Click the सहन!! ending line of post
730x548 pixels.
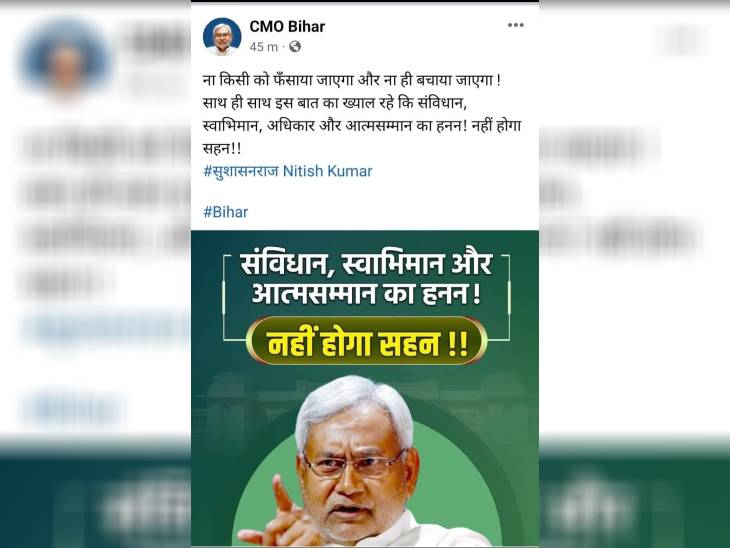pos(222,149)
